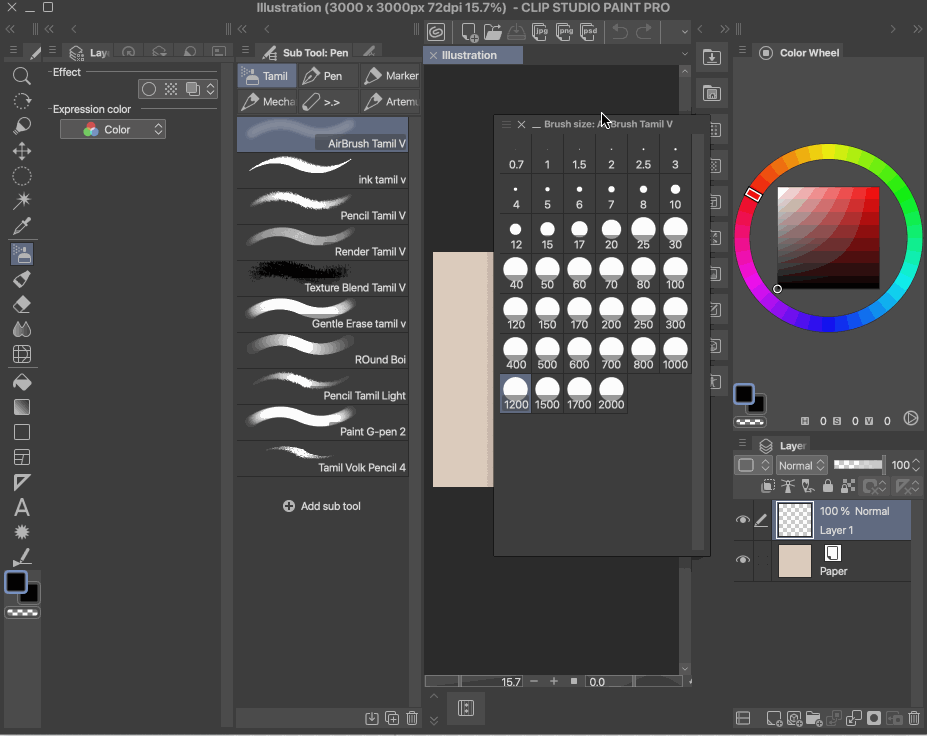The width and height of the screenshot is (927, 736).
Task: Click Add sub tool button
Action: tap(321, 506)
